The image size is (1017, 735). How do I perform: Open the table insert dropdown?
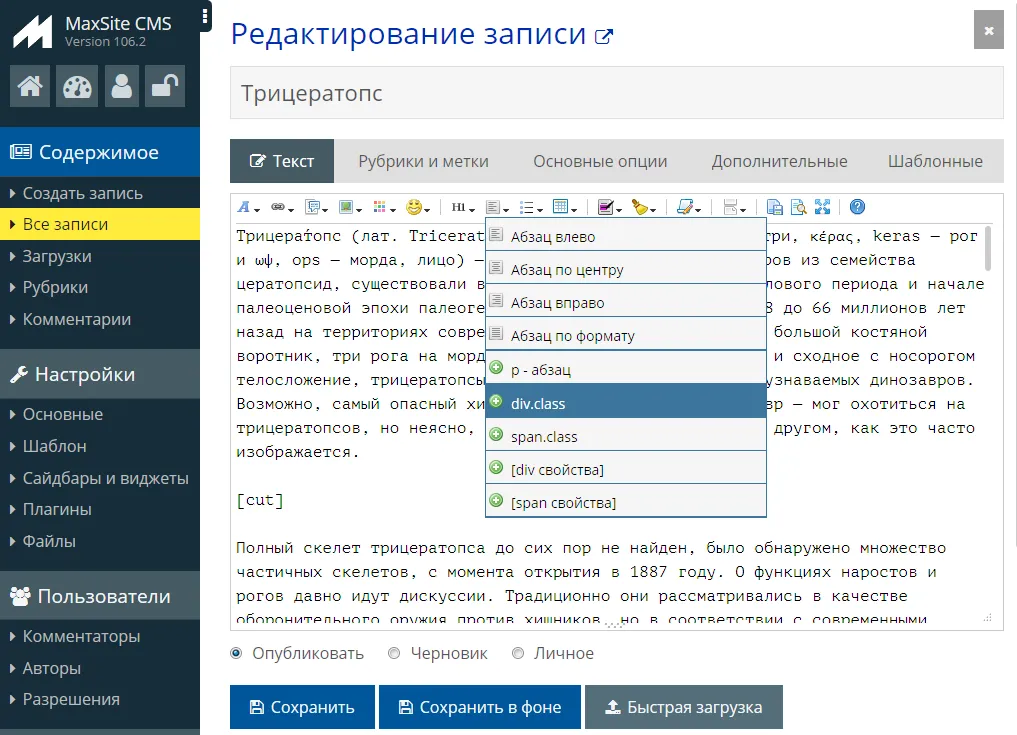tap(565, 207)
